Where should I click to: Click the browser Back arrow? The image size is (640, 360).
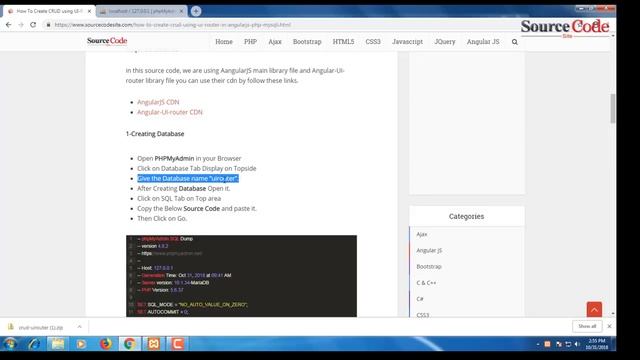tap(9, 25)
